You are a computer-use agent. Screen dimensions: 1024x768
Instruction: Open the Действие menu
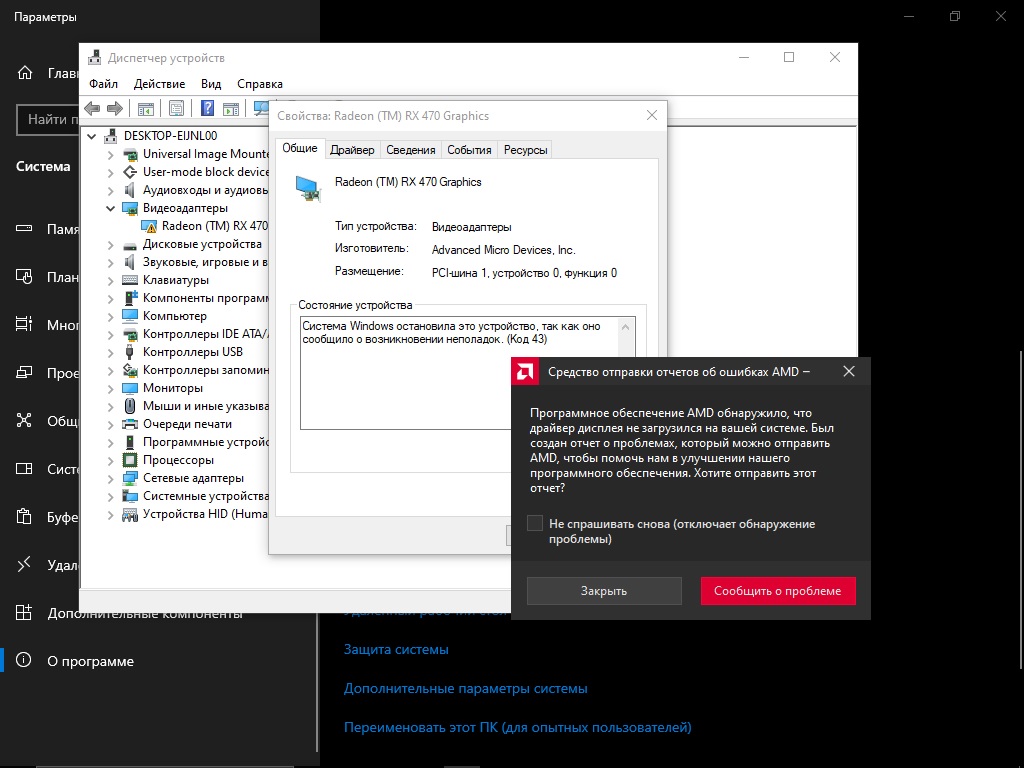pyautogui.click(x=159, y=84)
